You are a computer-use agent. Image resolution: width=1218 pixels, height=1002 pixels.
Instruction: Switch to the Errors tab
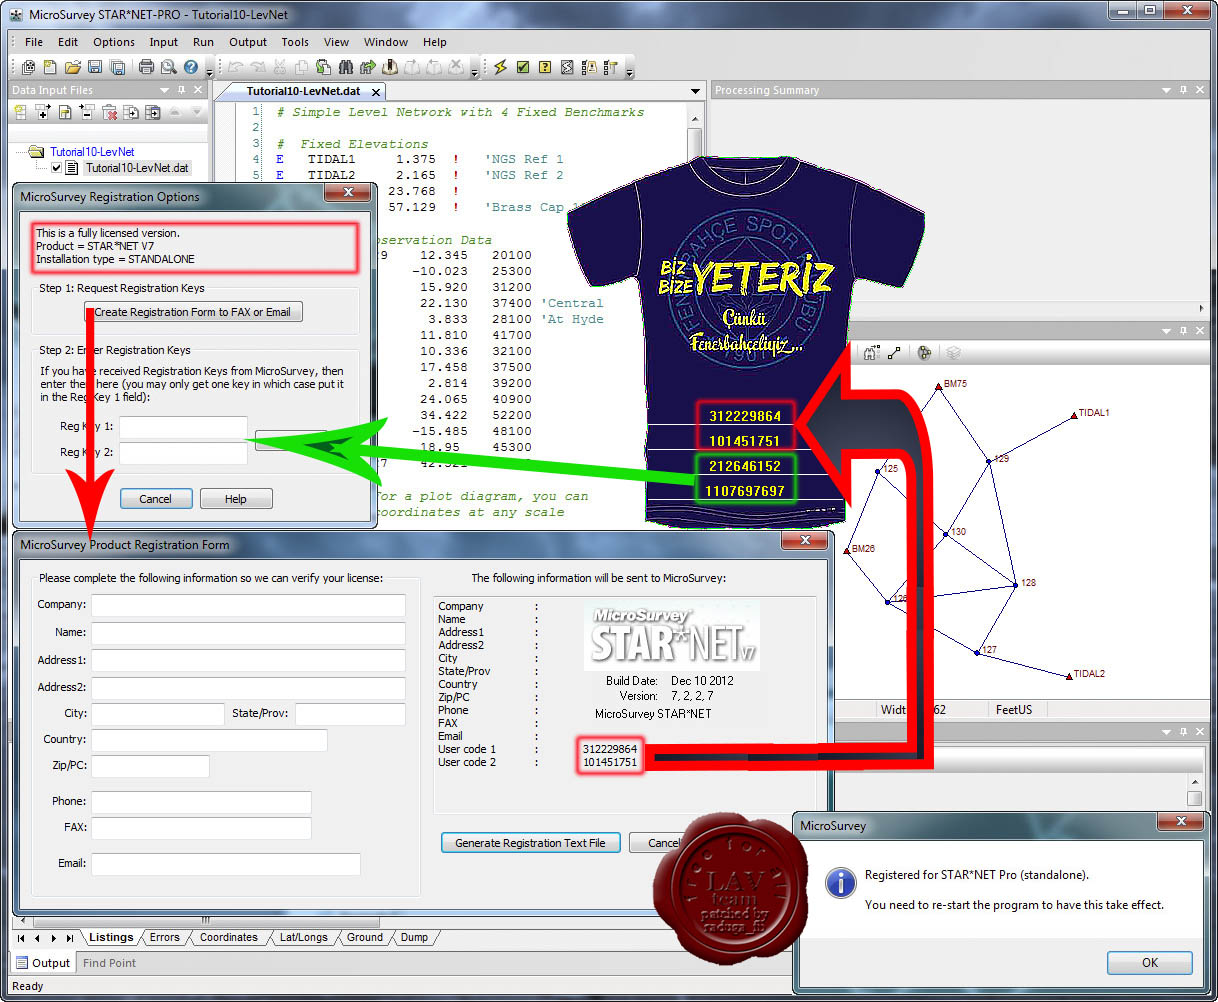pyautogui.click(x=165, y=937)
